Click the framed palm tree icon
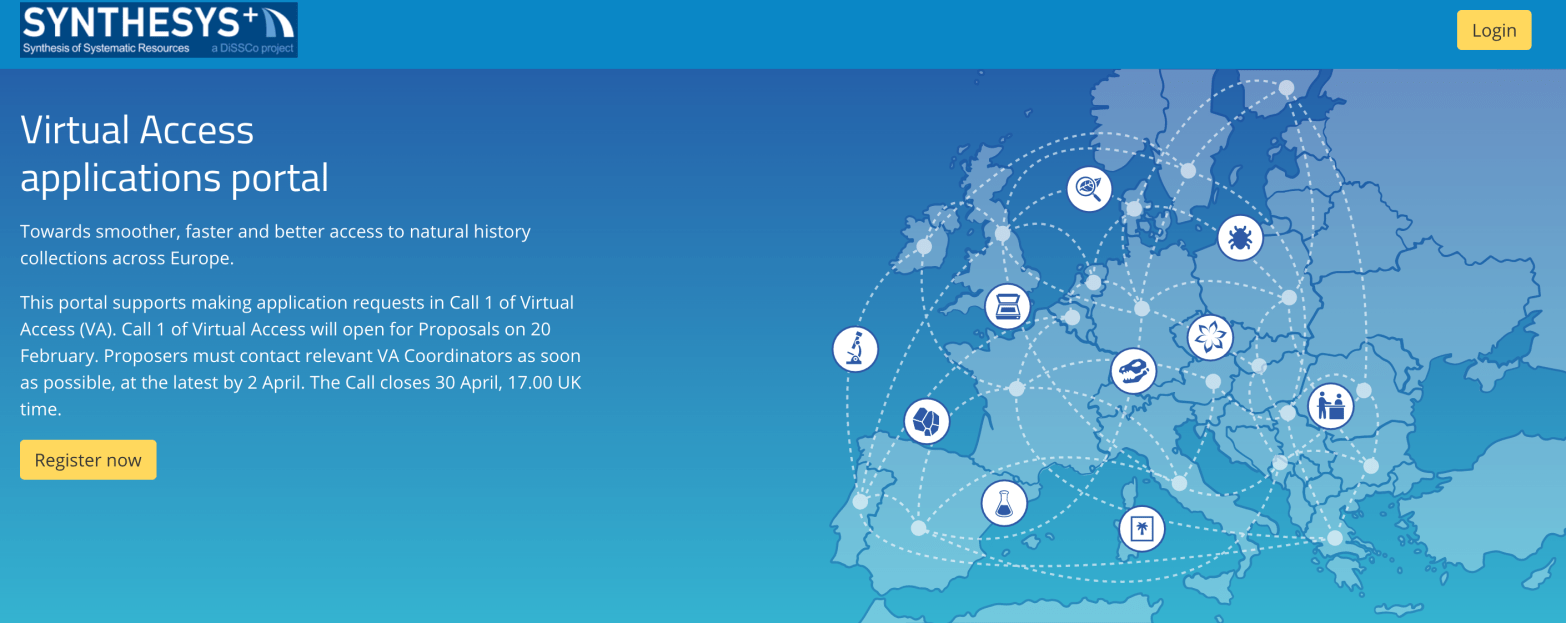The image size is (1566, 623). click(x=1141, y=529)
